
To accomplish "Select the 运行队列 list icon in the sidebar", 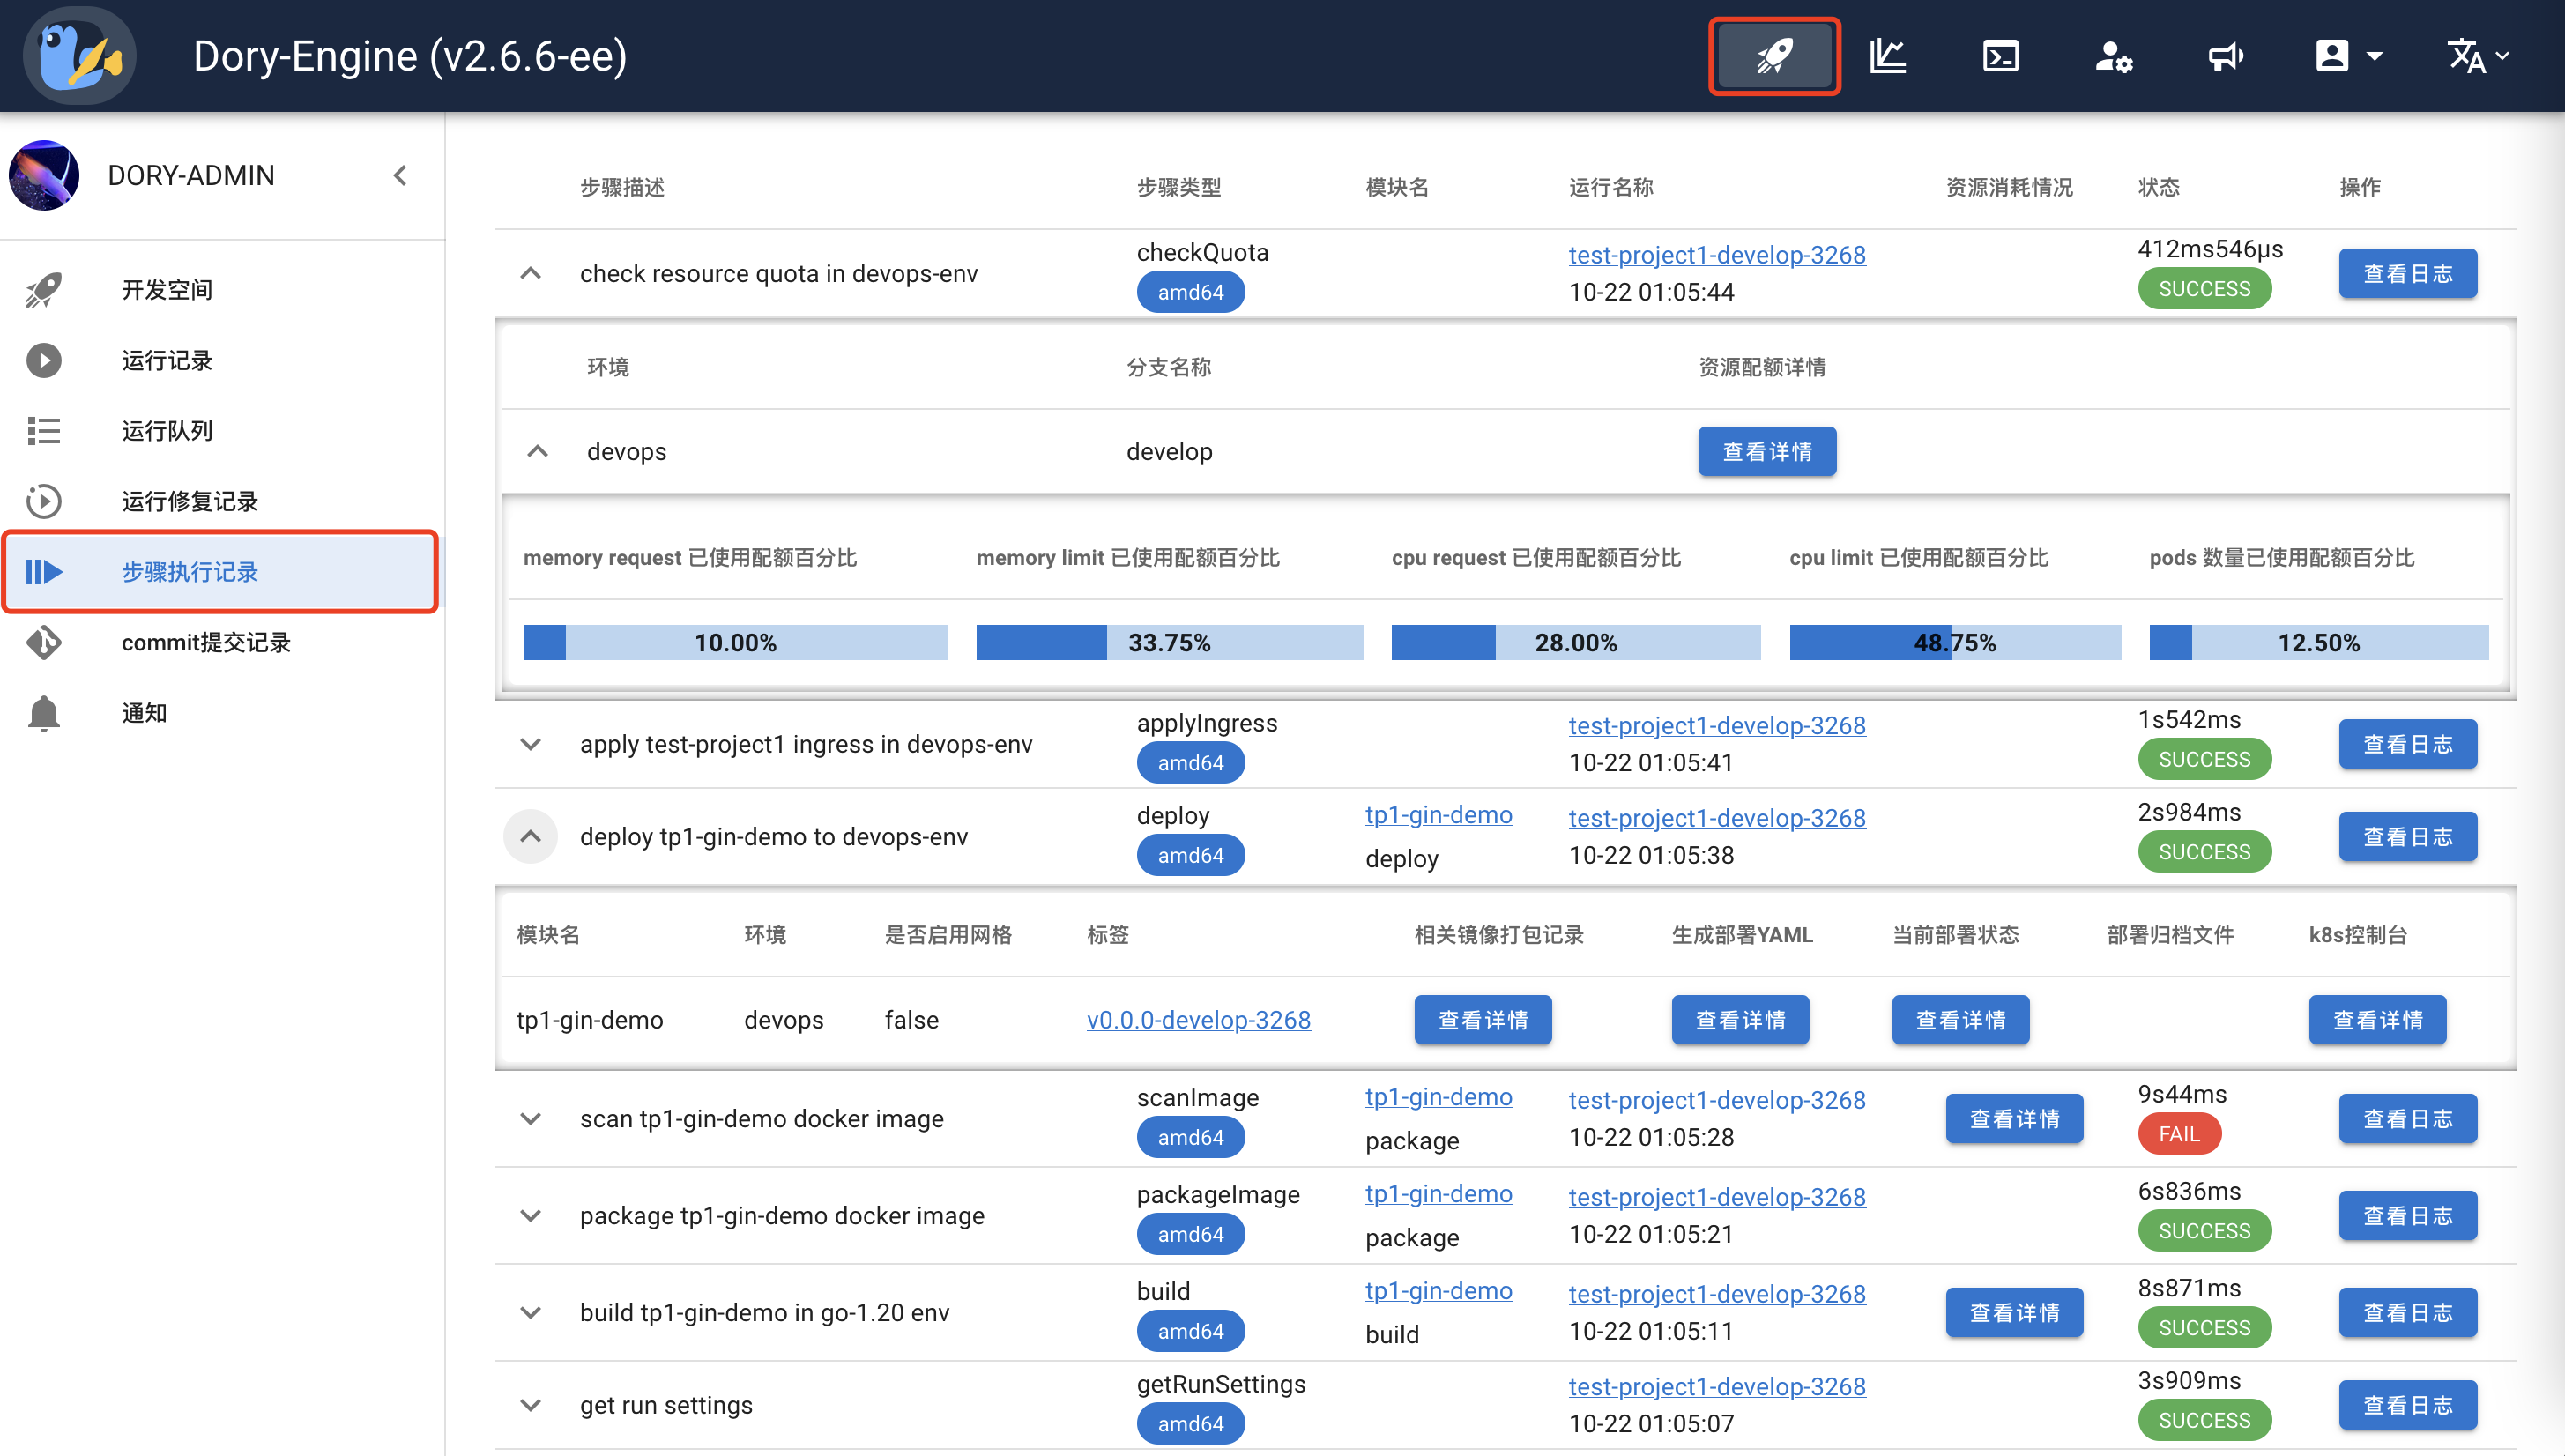I will (x=44, y=430).
